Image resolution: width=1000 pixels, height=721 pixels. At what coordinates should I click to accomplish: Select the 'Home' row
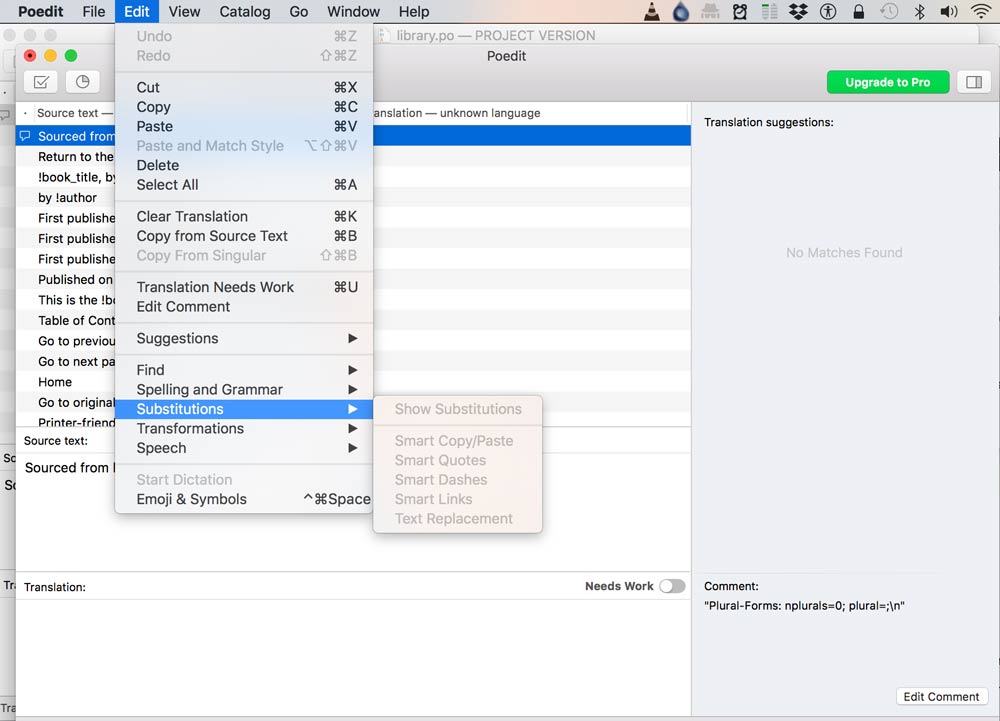(x=66, y=382)
